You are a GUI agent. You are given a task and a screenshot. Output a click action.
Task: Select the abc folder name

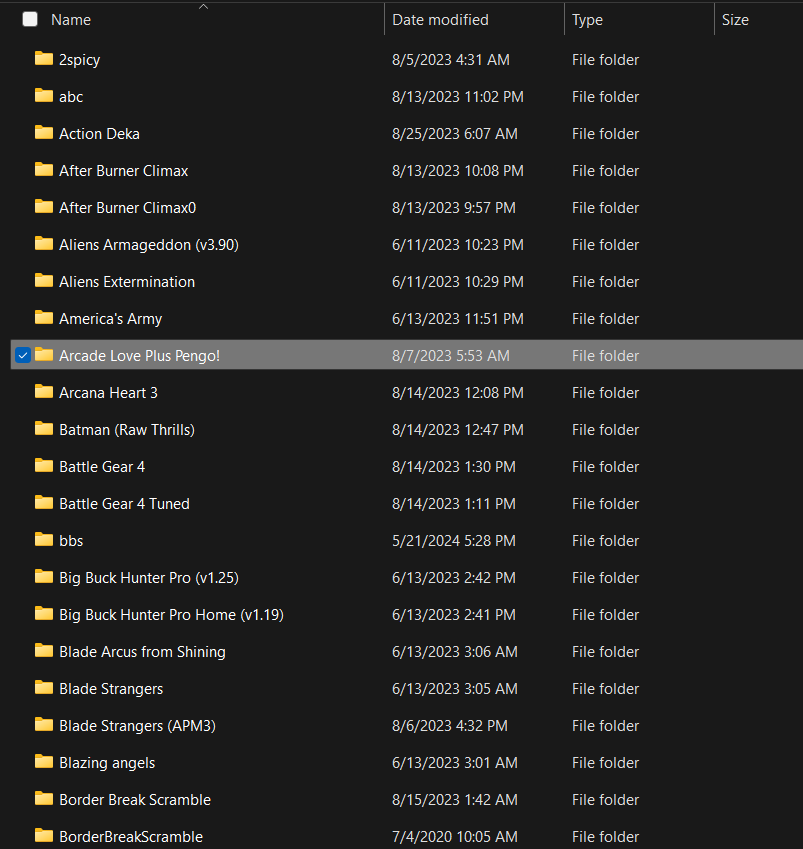[x=71, y=97]
